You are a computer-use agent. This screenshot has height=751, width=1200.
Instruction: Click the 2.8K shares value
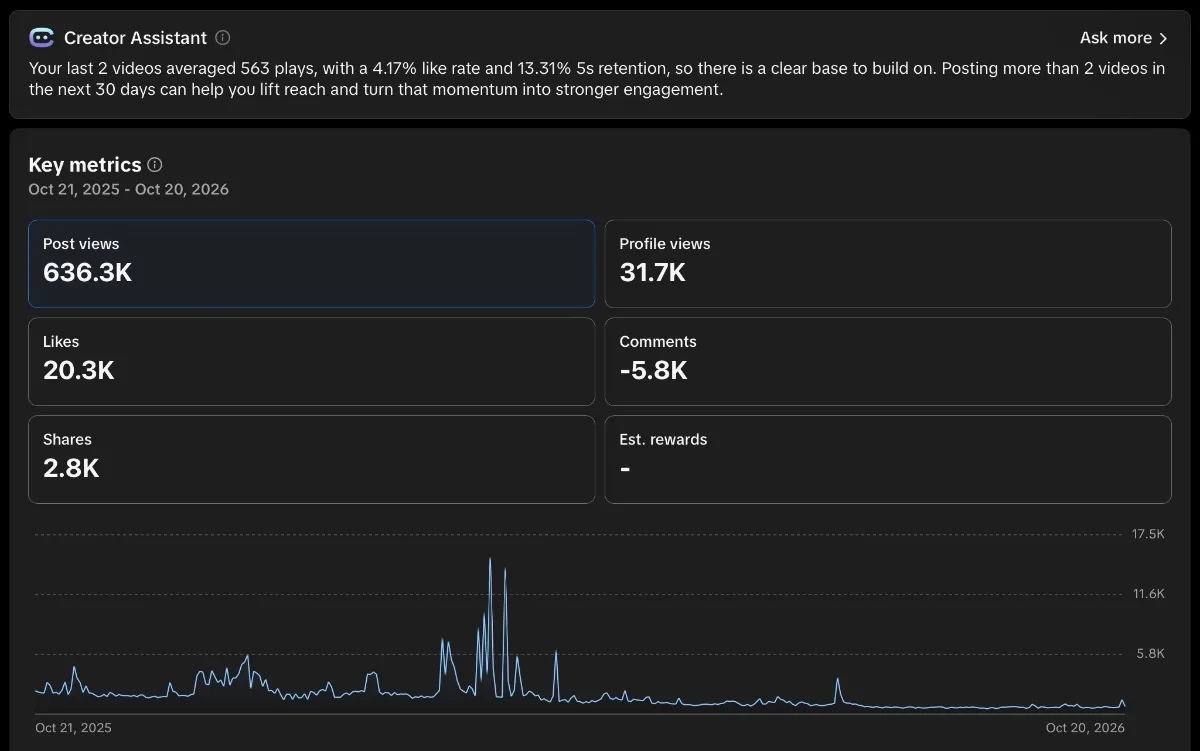coord(71,468)
